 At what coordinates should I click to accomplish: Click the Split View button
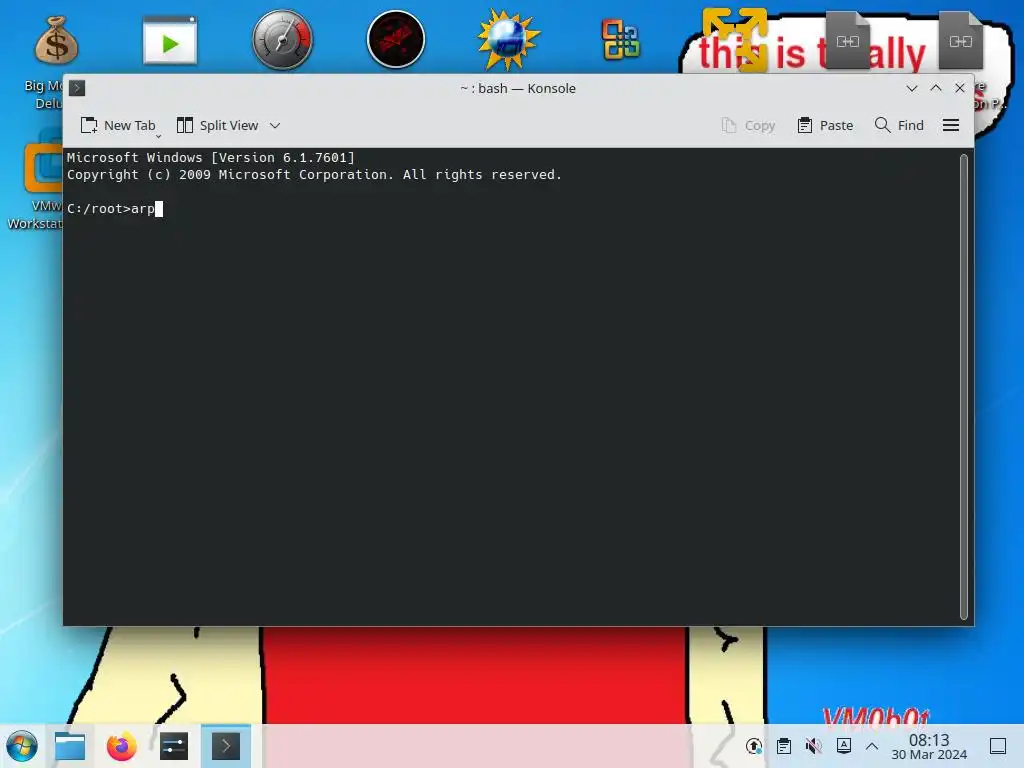tap(218, 125)
